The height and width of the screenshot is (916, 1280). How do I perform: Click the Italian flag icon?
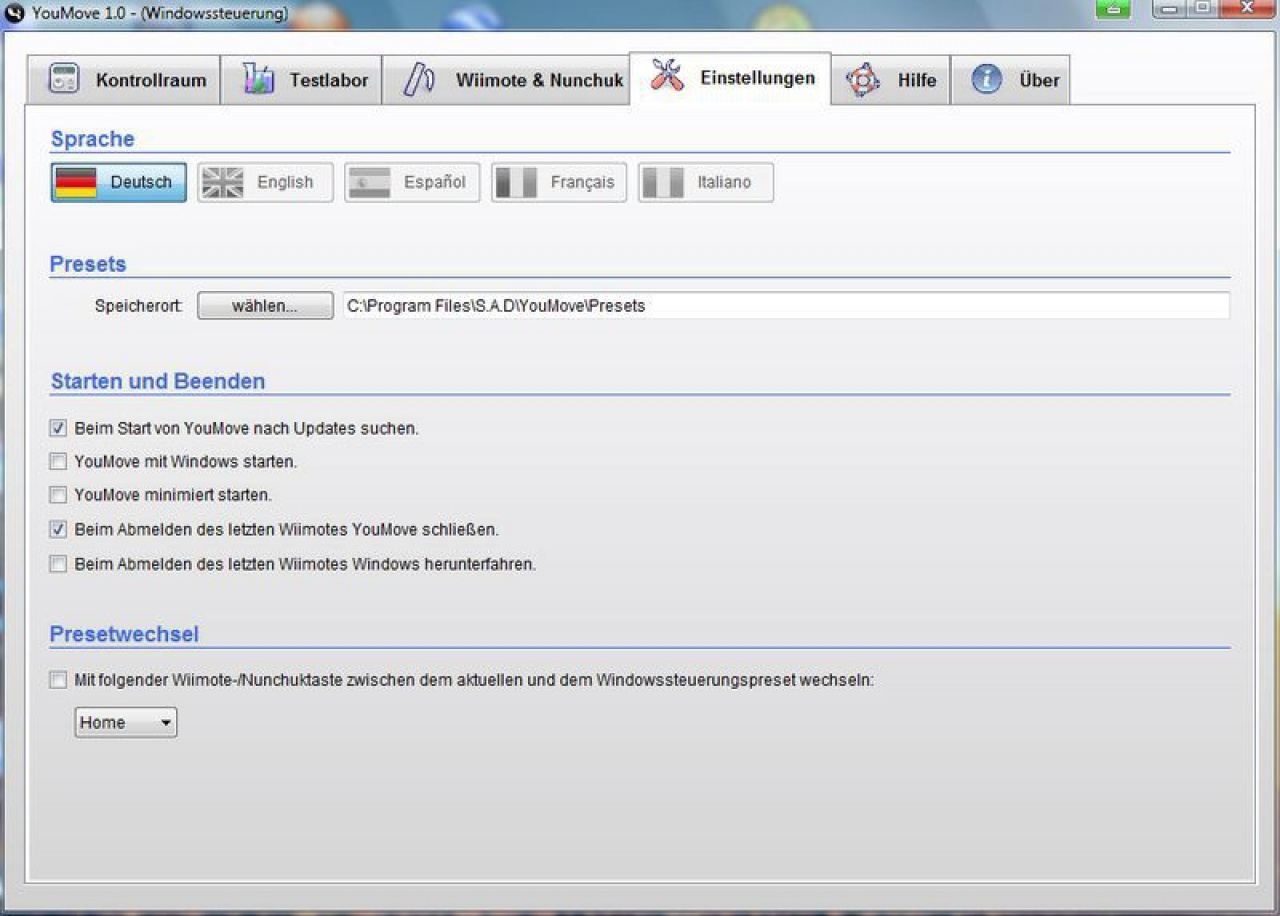click(663, 183)
